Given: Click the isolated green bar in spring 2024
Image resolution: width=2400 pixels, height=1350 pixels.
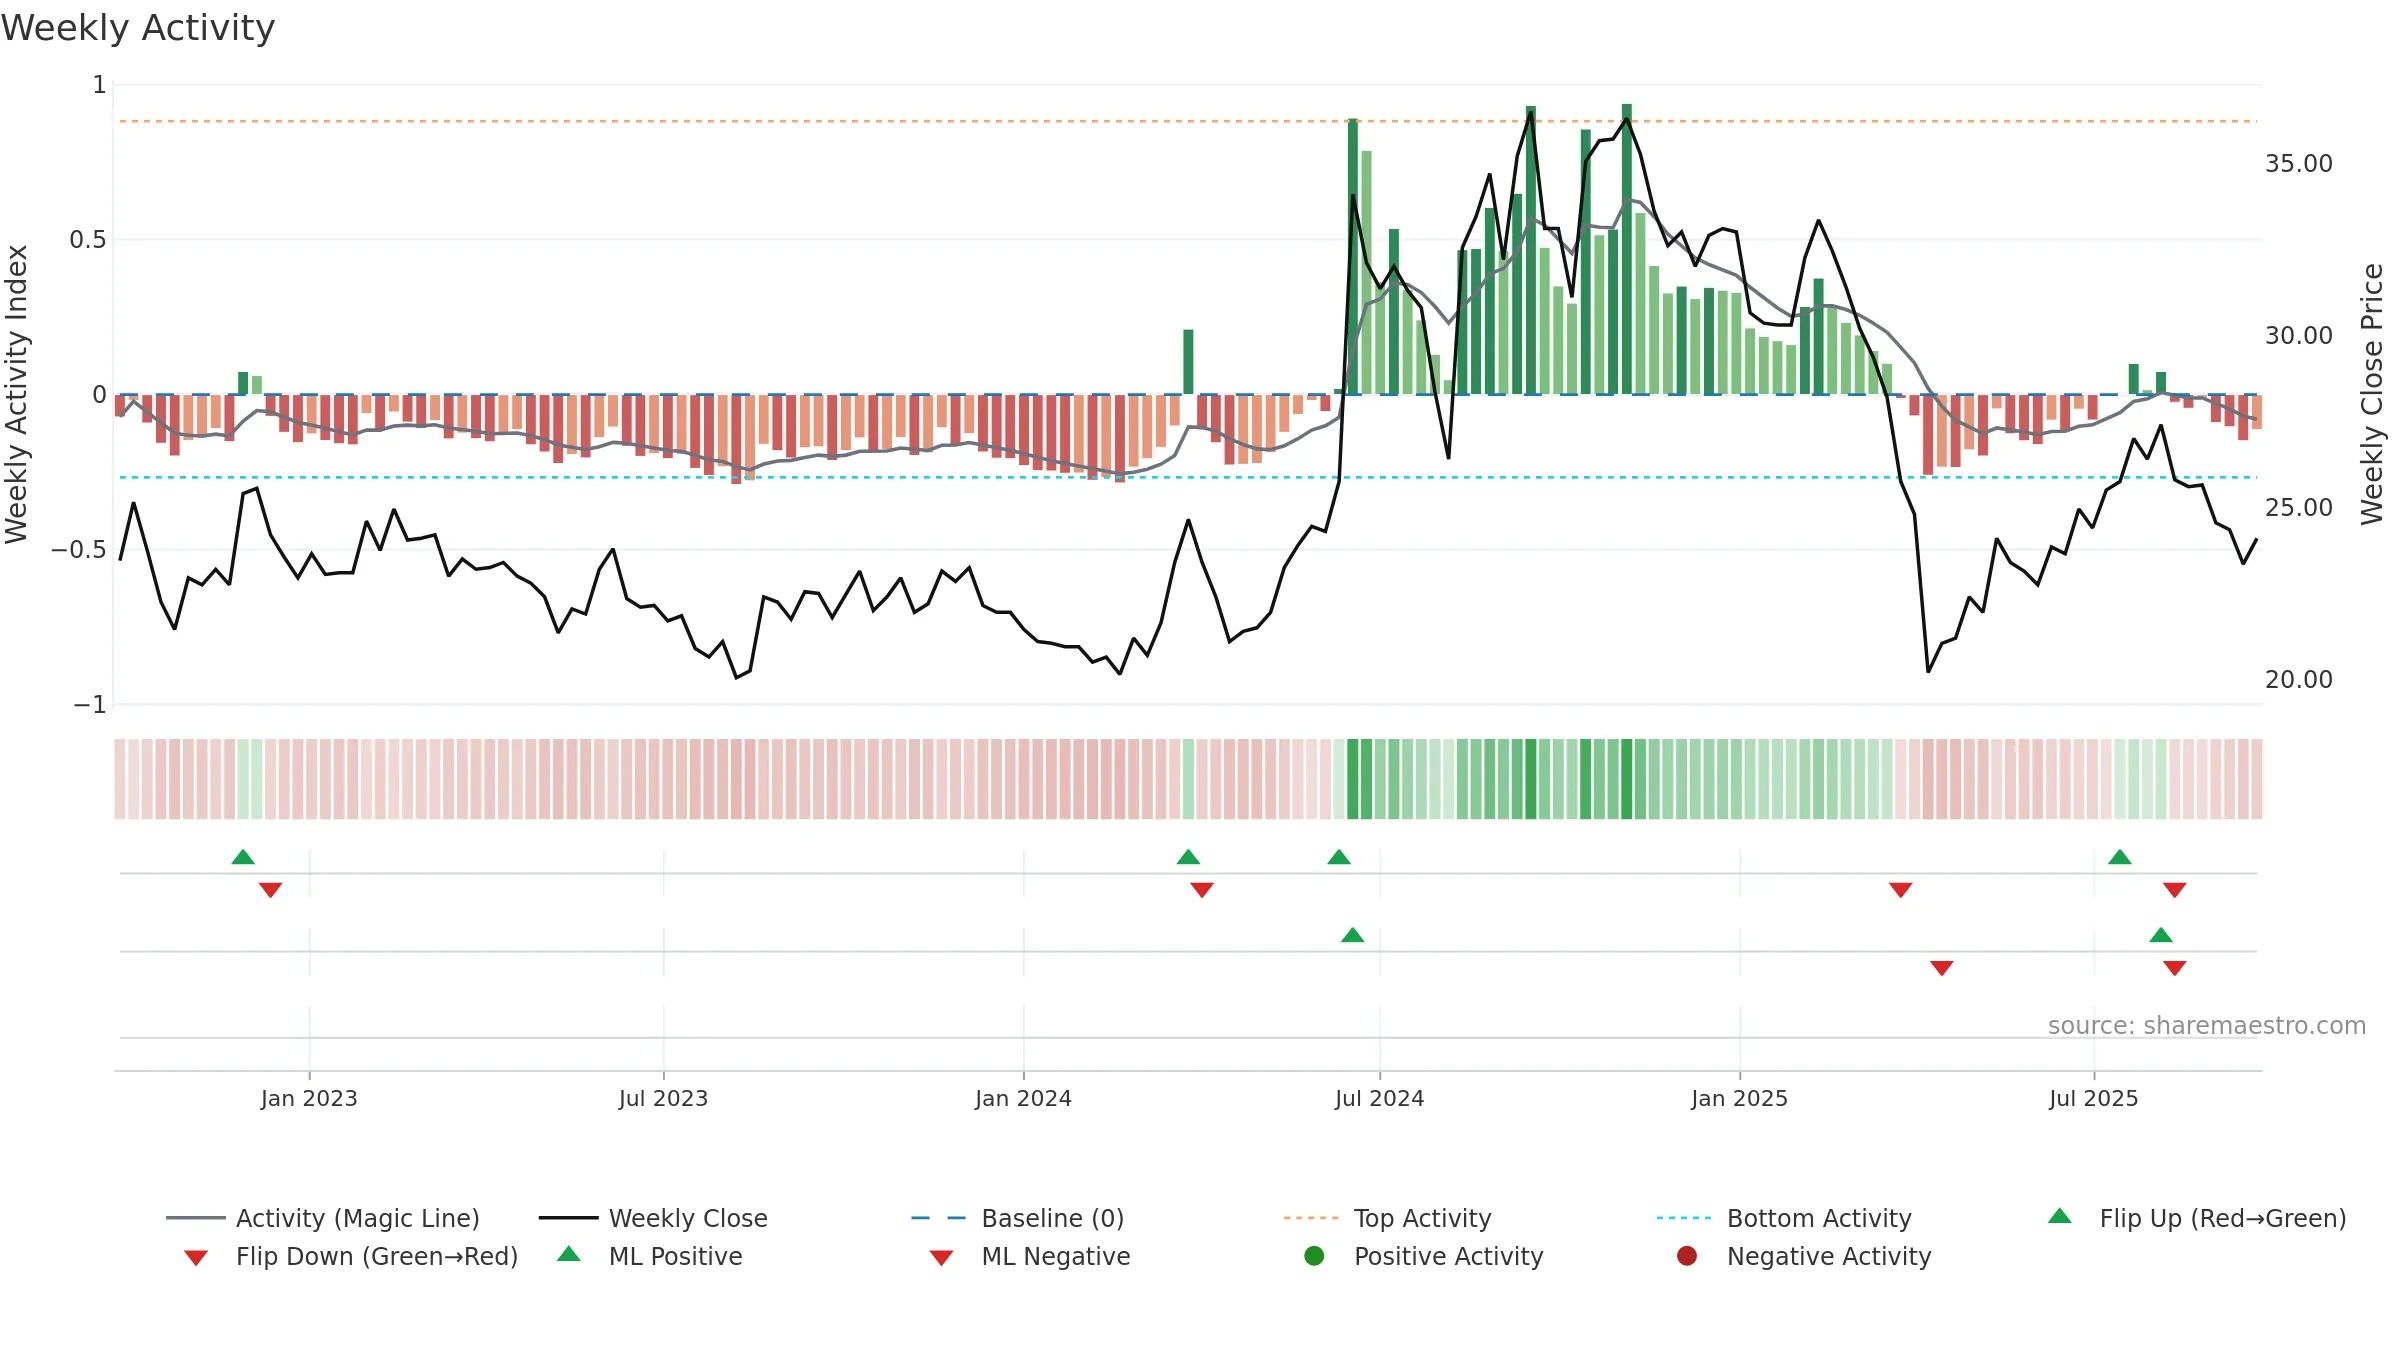Looking at the screenshot, I should tap(1188, 362).
